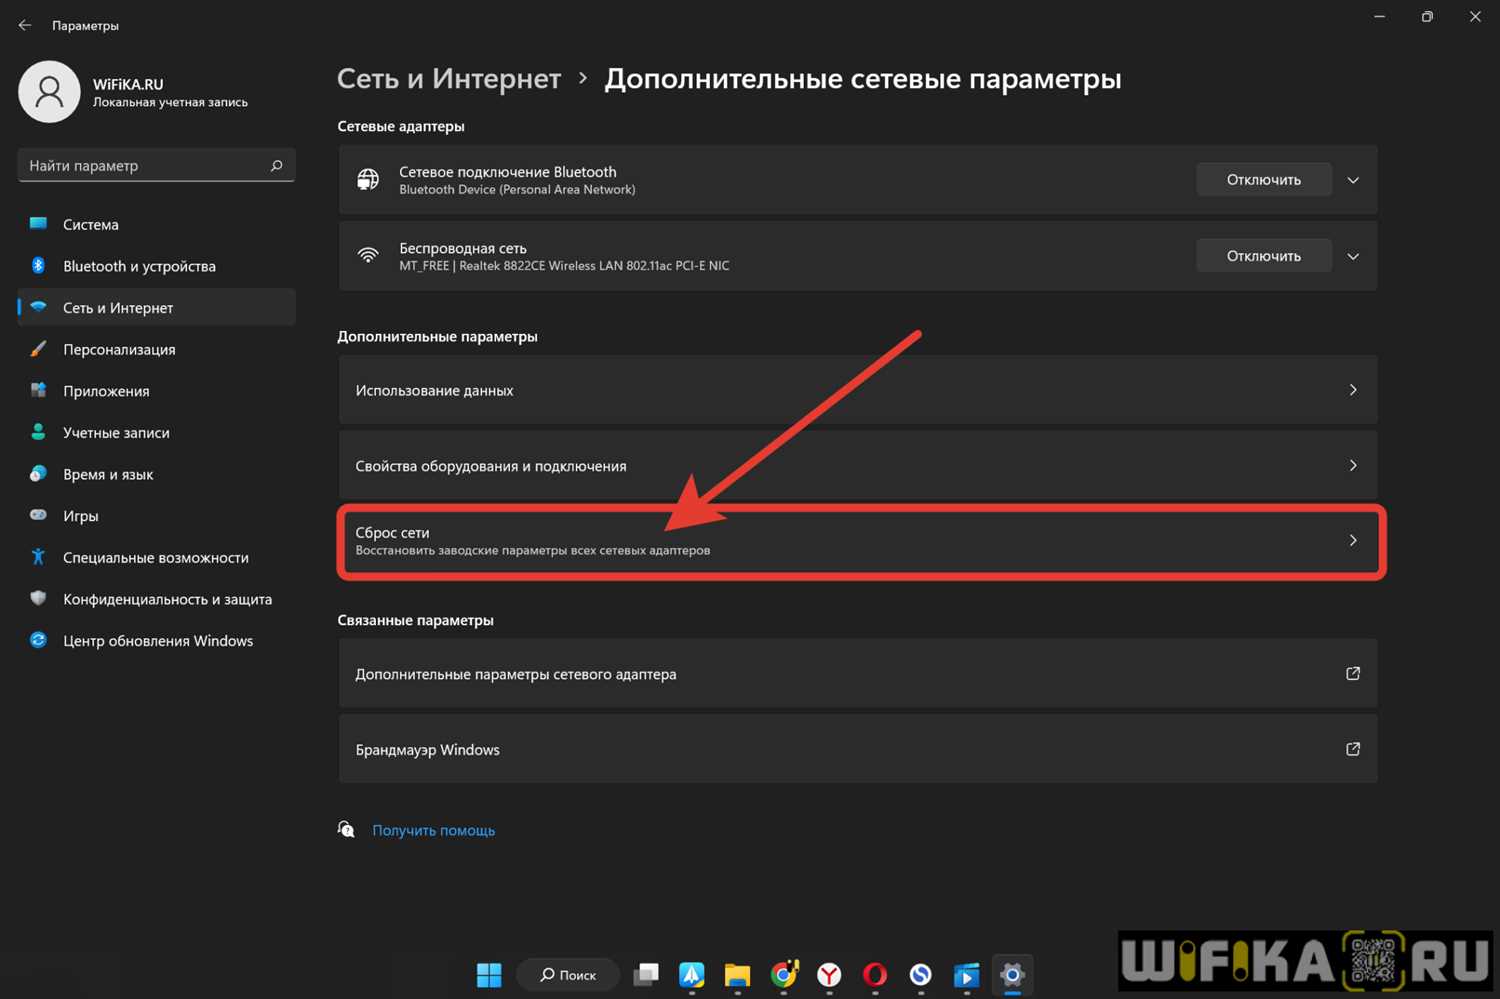The image size is (1500, 999).
Task: Click the WiFiKA.RU user avatar icon
Action: (49, 92)
